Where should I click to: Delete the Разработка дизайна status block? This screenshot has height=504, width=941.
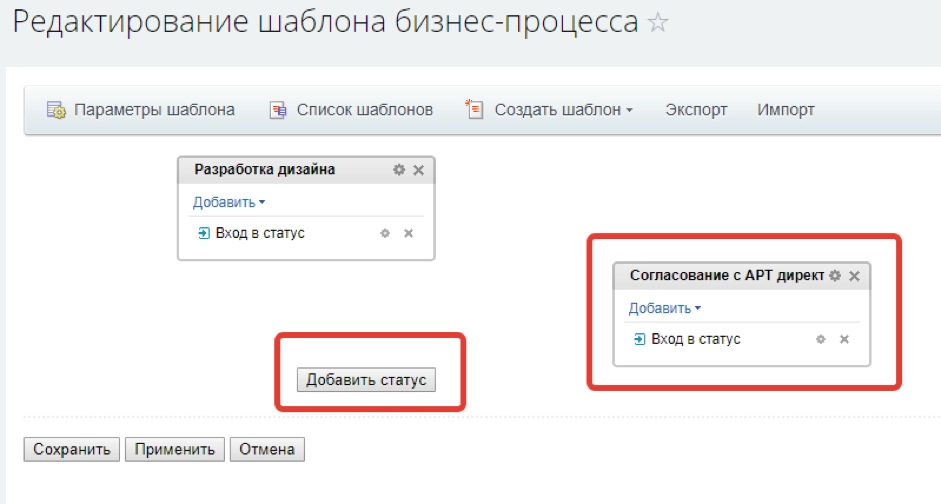click(x=419, y=170)
